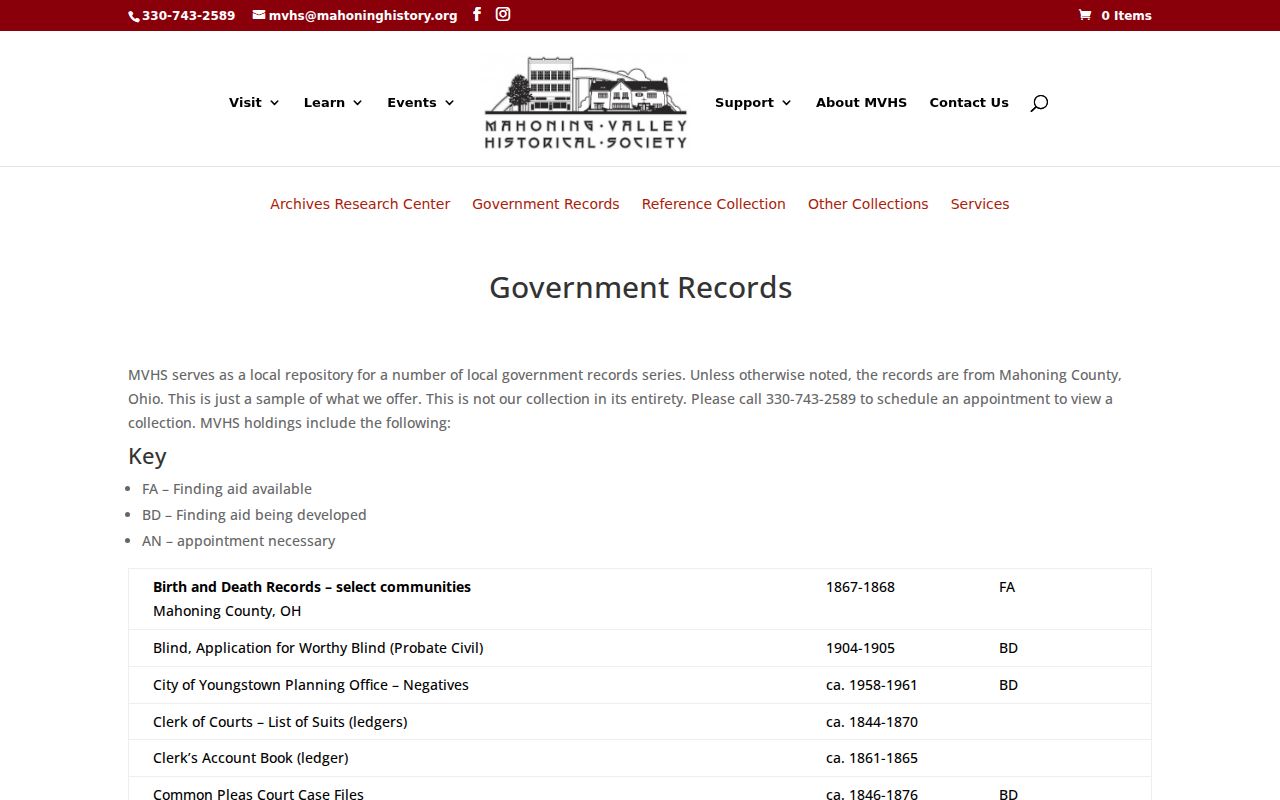This screenshot has height=800, width=1280.
Task: Click the Mahoning Valley Historical Society logo
Action: pyautogui.click(x=586, y=102)
